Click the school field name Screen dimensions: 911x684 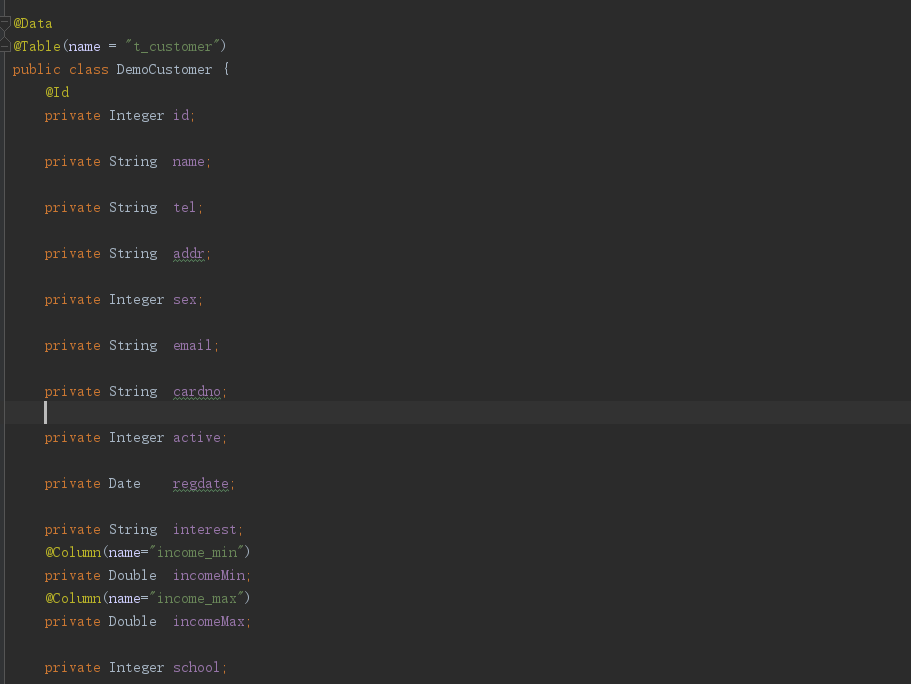tap(196, 668)
